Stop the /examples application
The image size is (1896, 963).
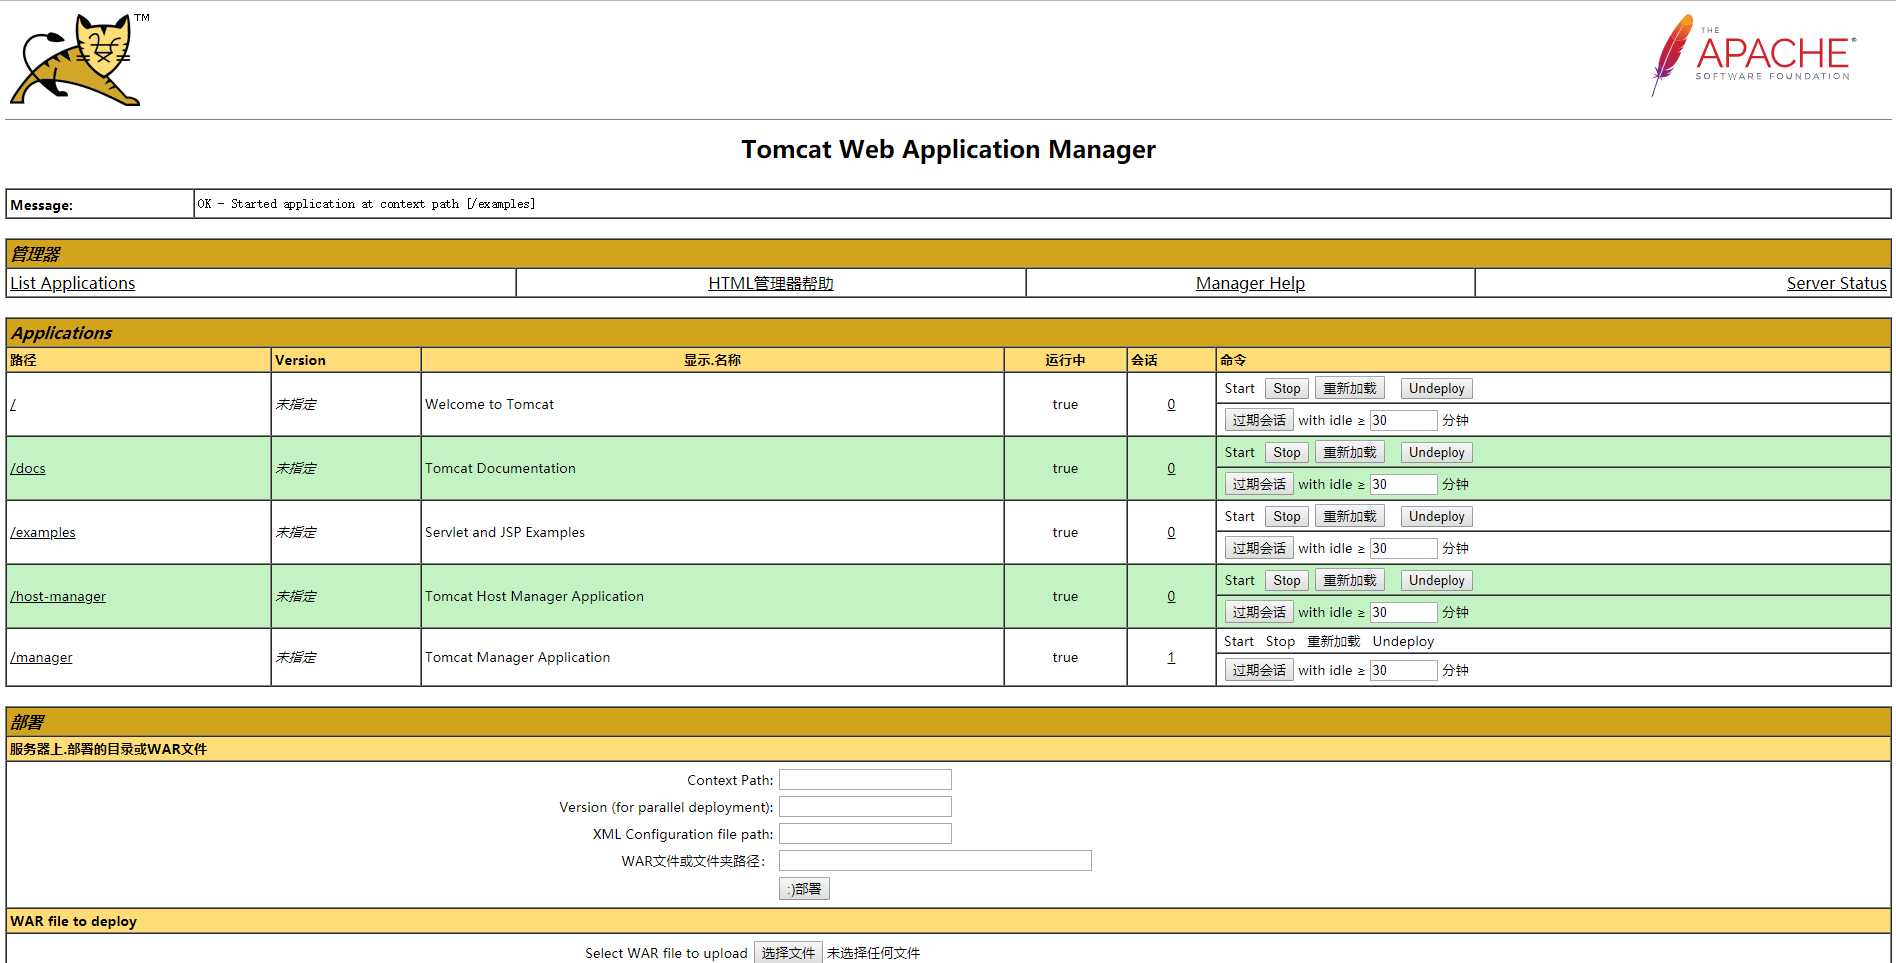click(1286, 516)
